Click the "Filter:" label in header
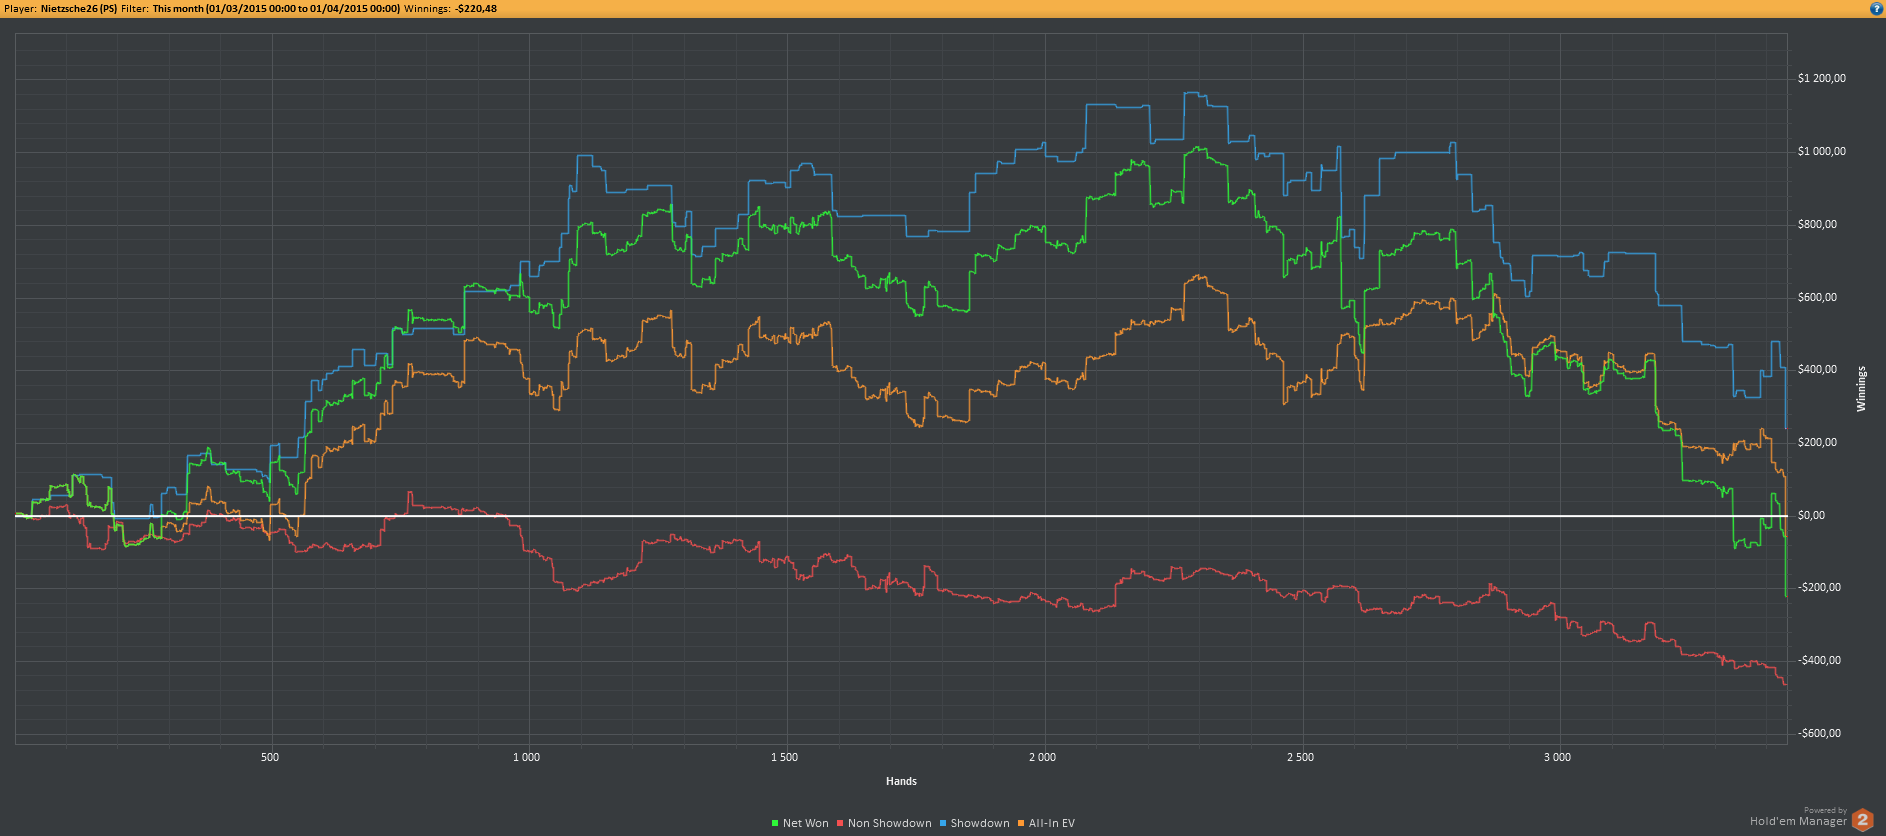This screenshot has height=836, width=1886. 135,8
